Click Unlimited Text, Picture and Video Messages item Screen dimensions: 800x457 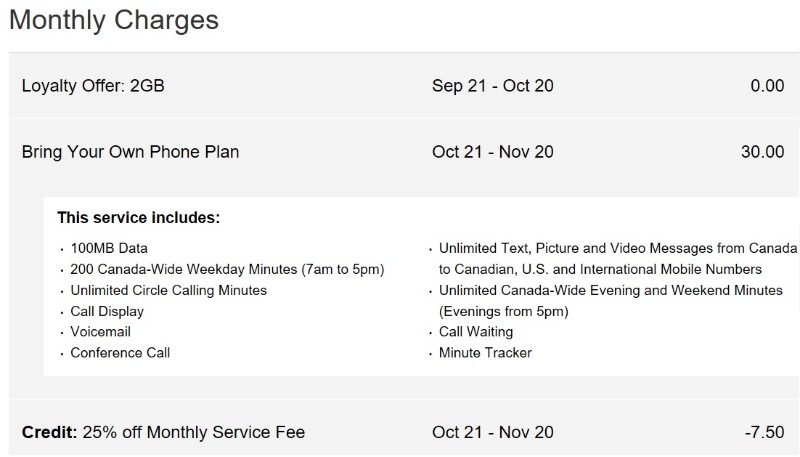pyautogui.click(x=617, y=259)
